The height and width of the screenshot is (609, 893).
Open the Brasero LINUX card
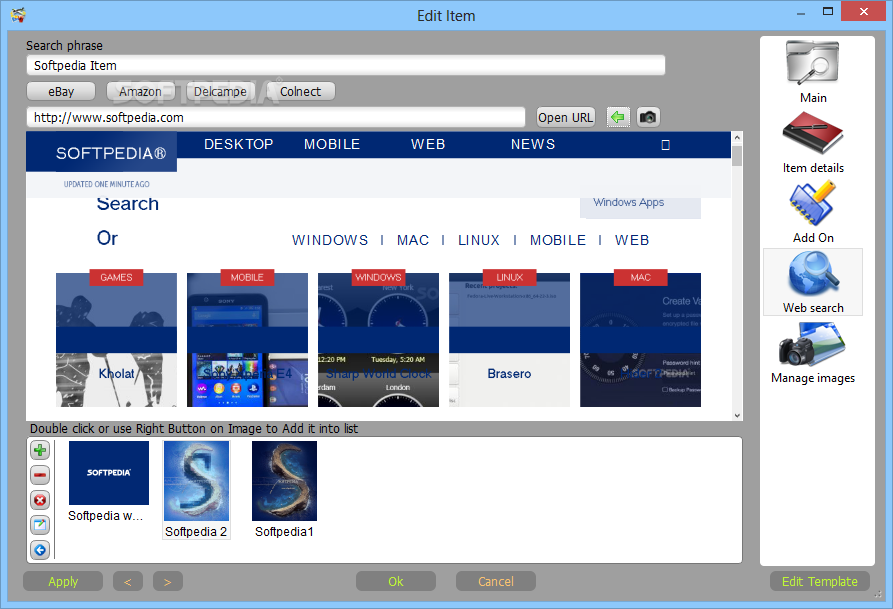(509, 340)
